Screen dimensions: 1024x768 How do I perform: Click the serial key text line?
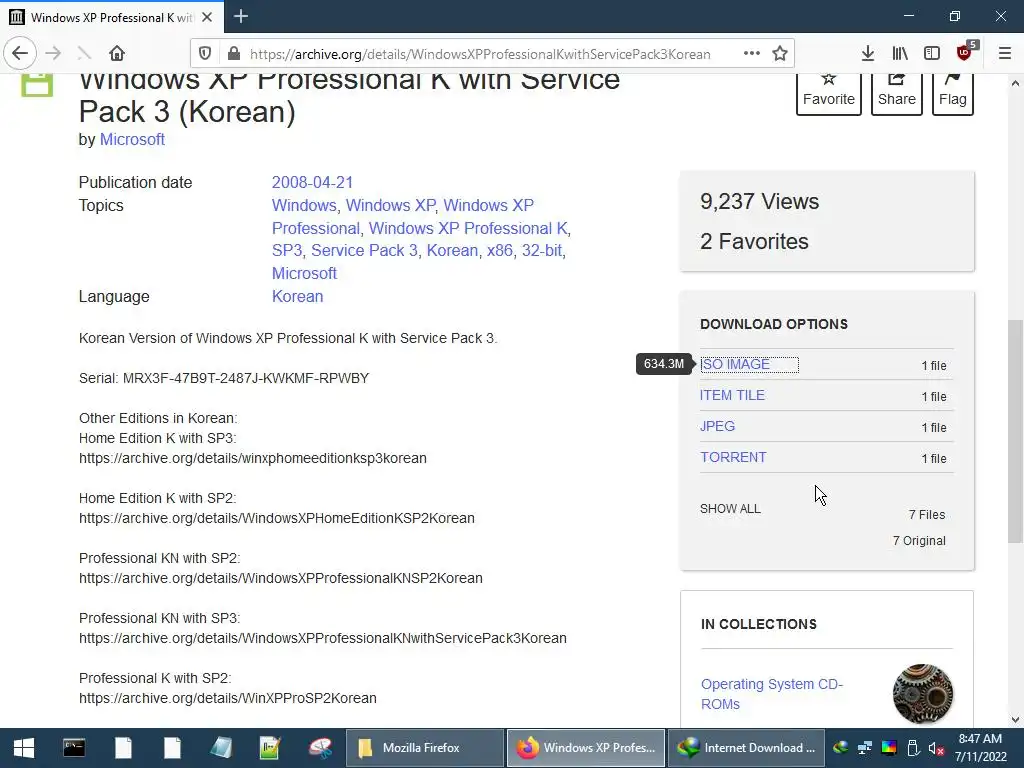[224, 378]
